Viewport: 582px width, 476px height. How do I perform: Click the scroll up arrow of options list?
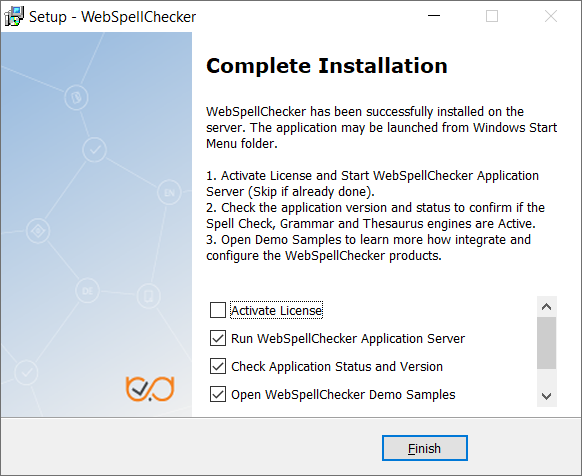coord(546,307)
